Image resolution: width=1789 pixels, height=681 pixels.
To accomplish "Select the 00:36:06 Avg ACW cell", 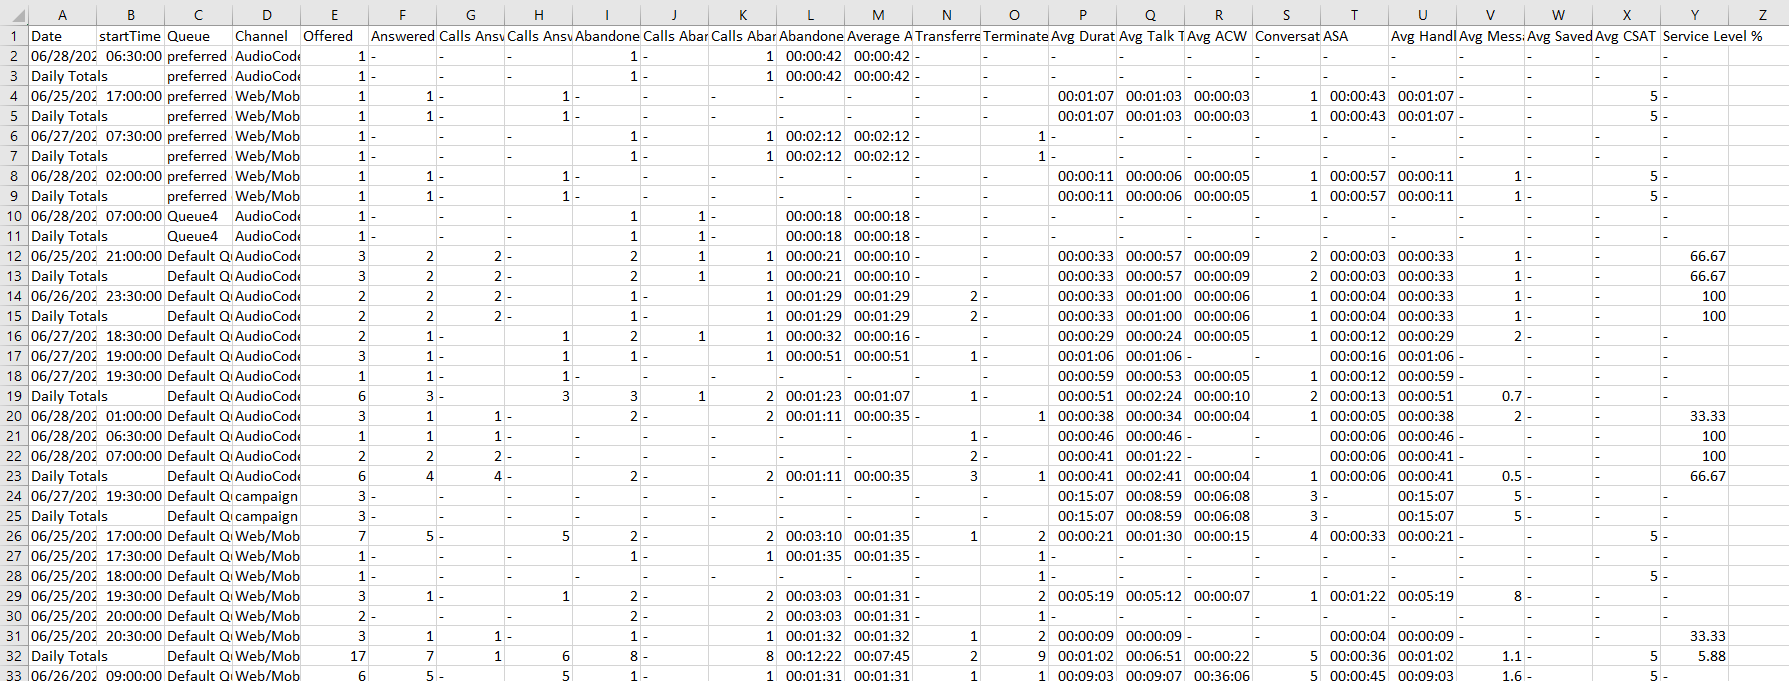I will 1218,675.
